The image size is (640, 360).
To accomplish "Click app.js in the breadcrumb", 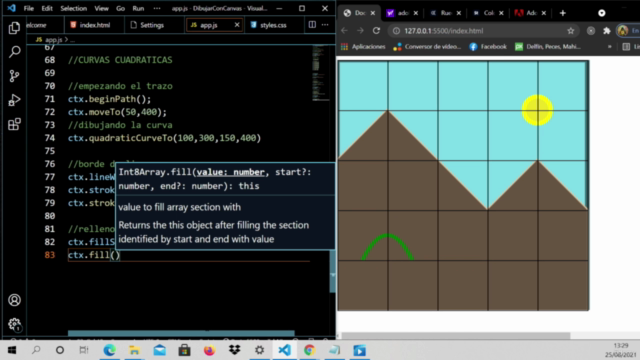I will point(53,40).
